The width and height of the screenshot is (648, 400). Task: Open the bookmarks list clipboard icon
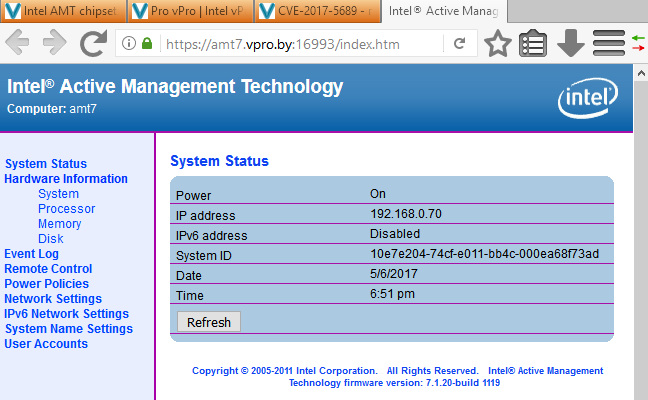pos(533,43)
